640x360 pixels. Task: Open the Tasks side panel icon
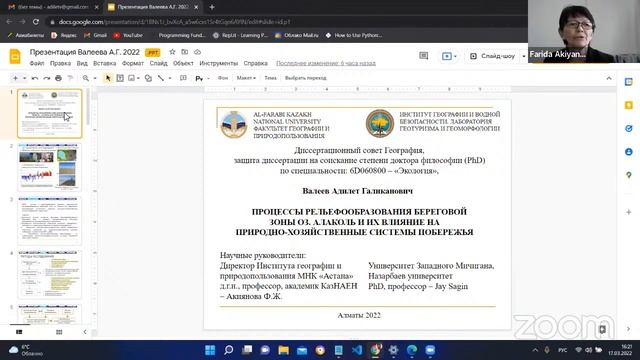click(629, 129)
